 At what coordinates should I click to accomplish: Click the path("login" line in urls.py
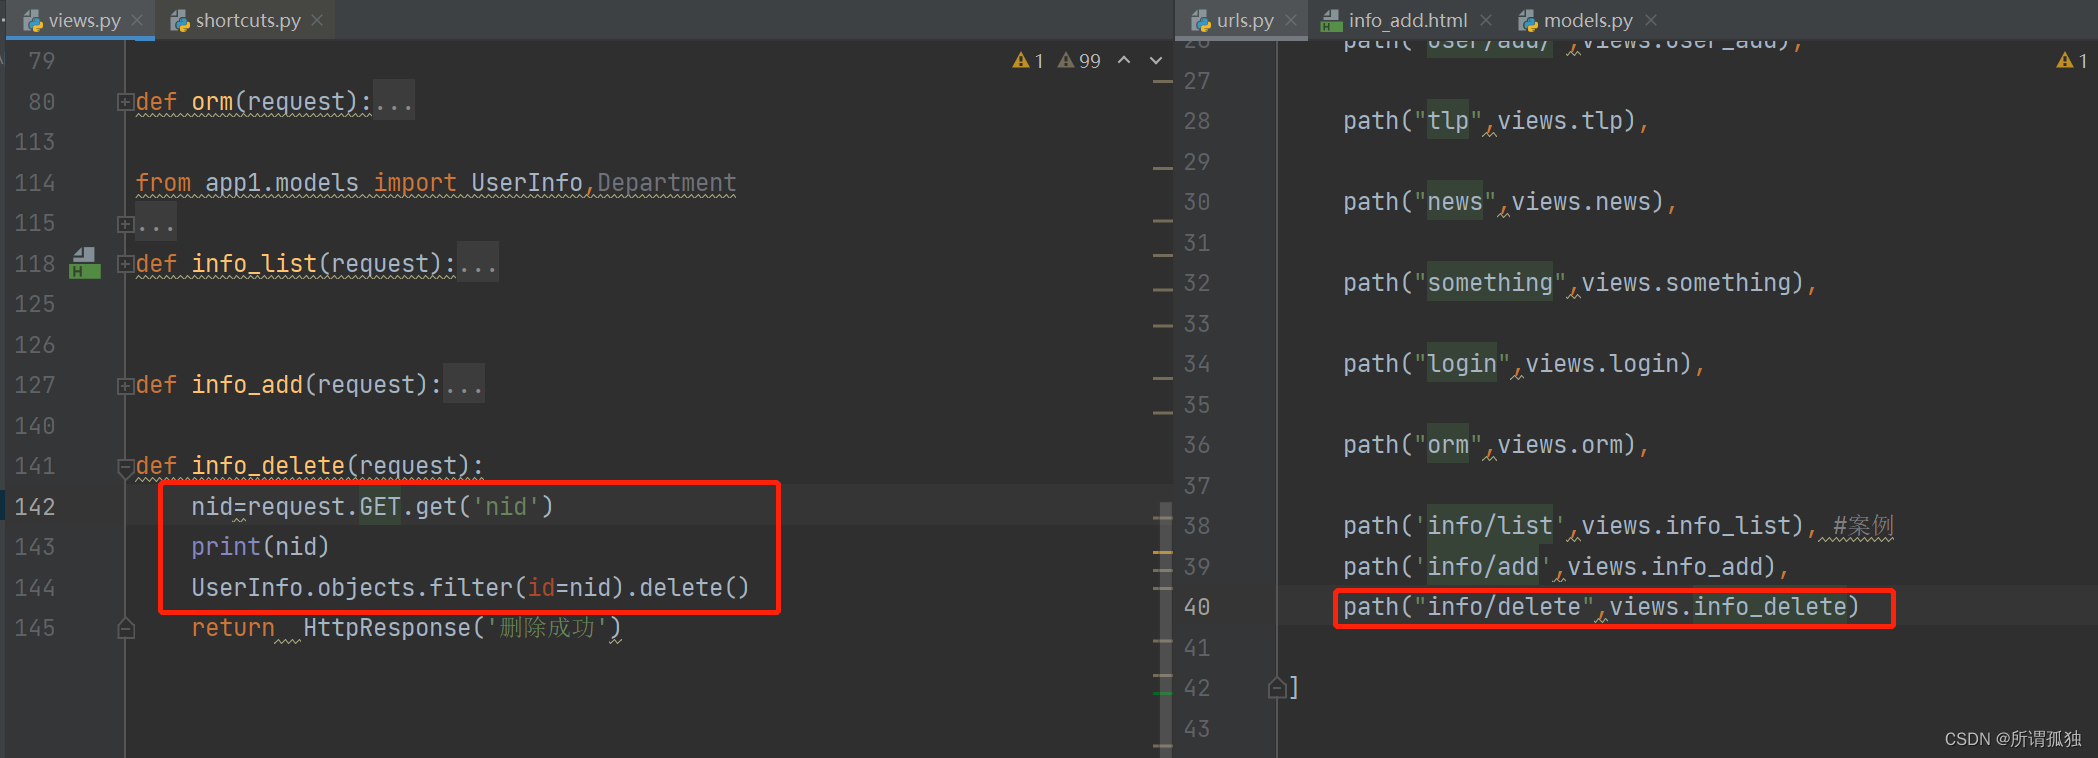pos(1524,364)
